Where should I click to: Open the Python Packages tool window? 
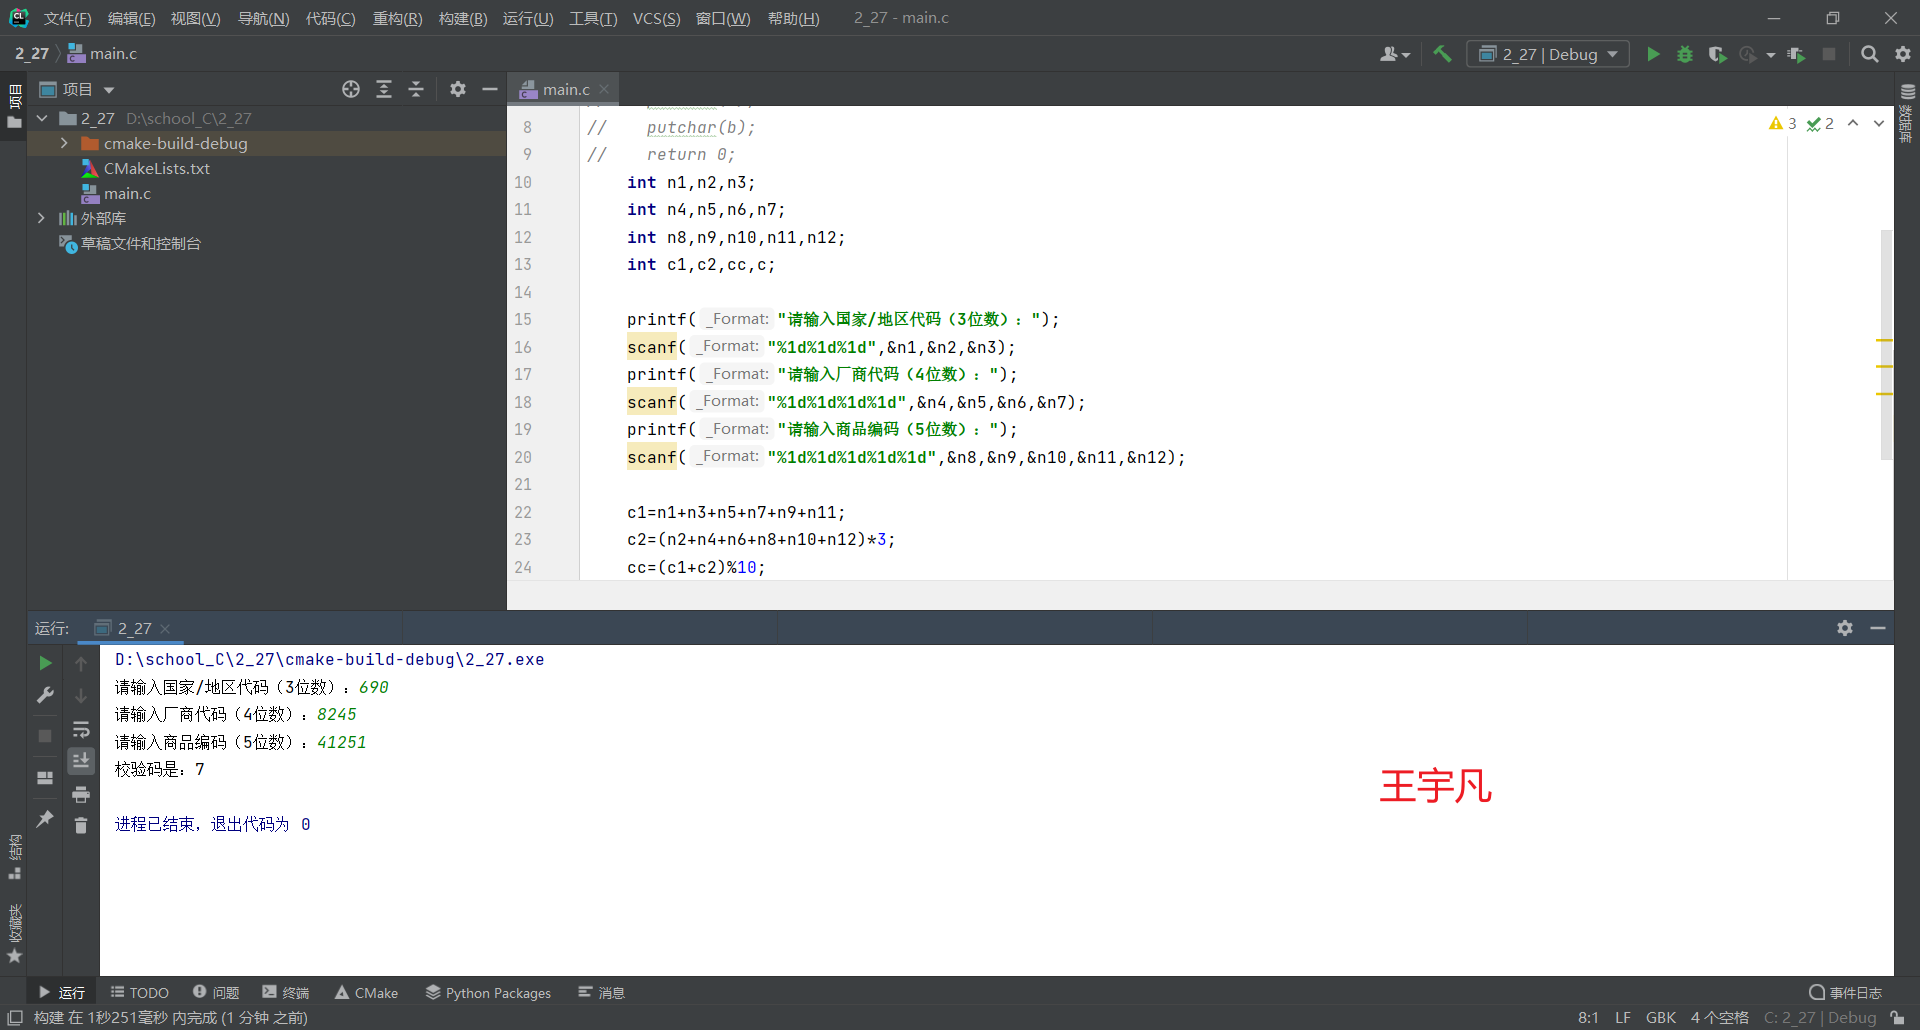point(488,992)
